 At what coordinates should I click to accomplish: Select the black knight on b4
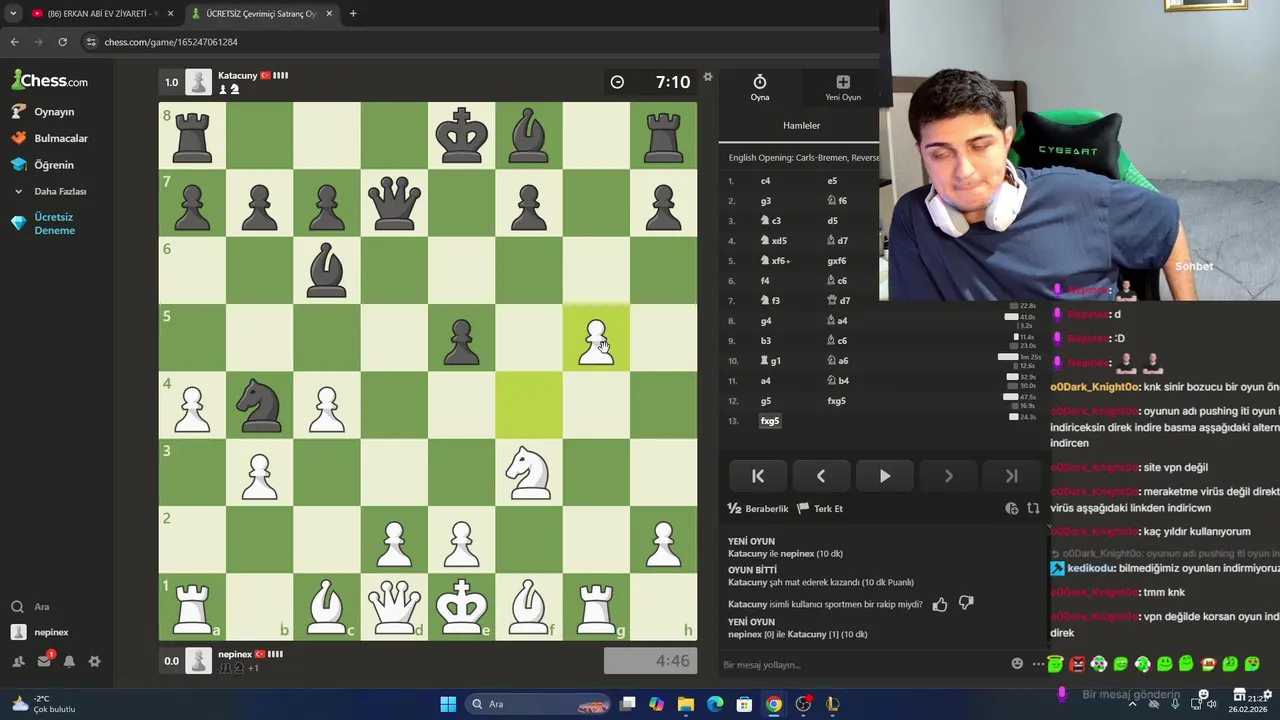coord(260,406)
